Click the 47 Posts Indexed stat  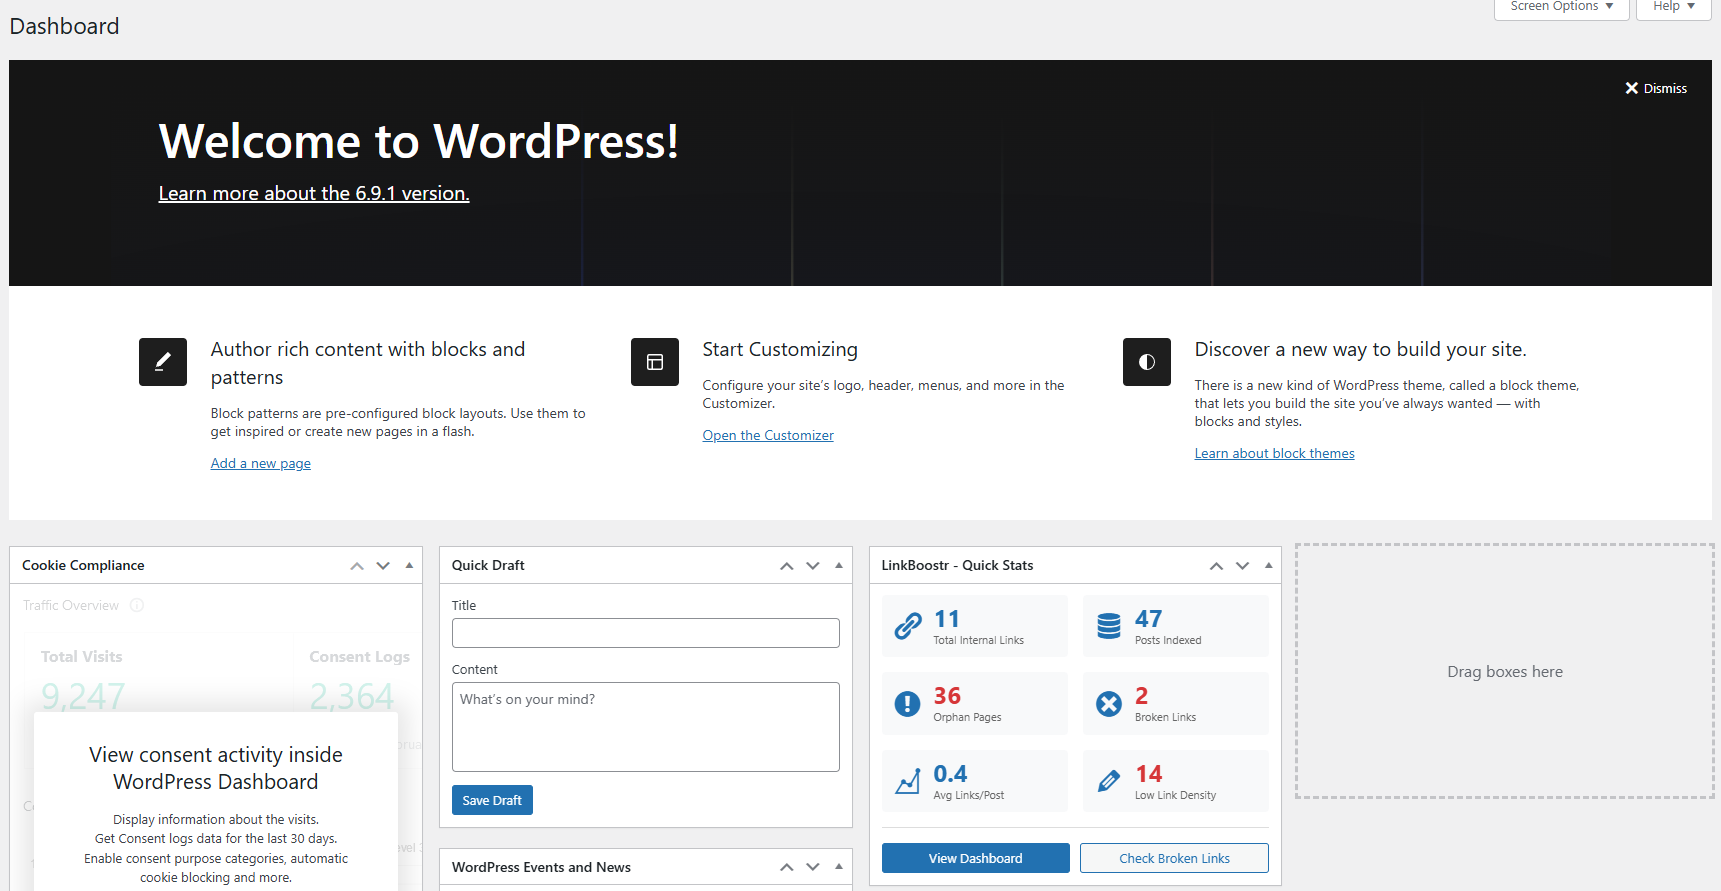coord(1175,626)
